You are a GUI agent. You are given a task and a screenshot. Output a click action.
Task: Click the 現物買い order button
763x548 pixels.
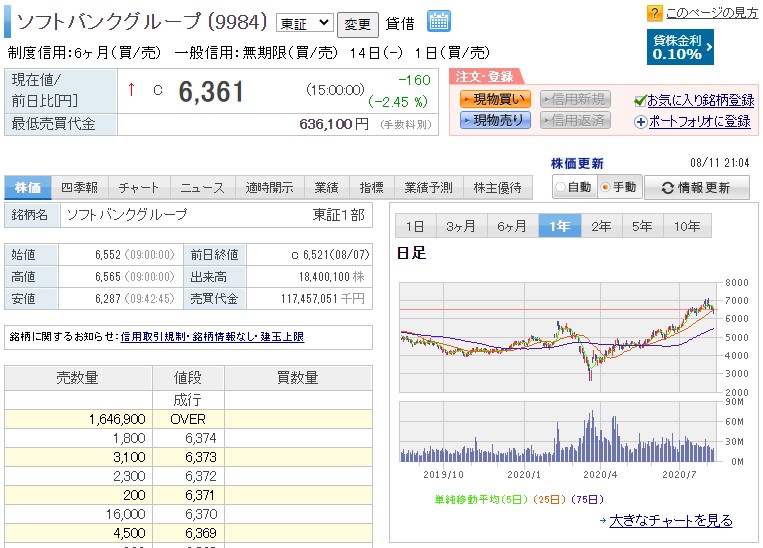click(495, 99)
